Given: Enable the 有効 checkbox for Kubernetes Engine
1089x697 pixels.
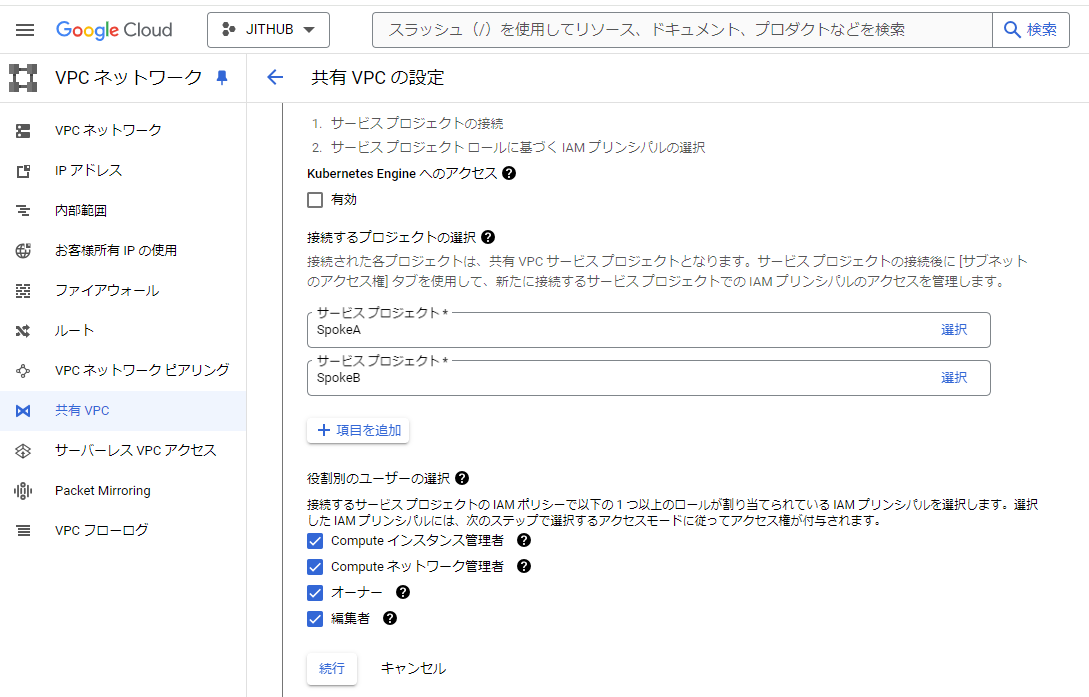Looking at the screenshot, I should point(315,200).
